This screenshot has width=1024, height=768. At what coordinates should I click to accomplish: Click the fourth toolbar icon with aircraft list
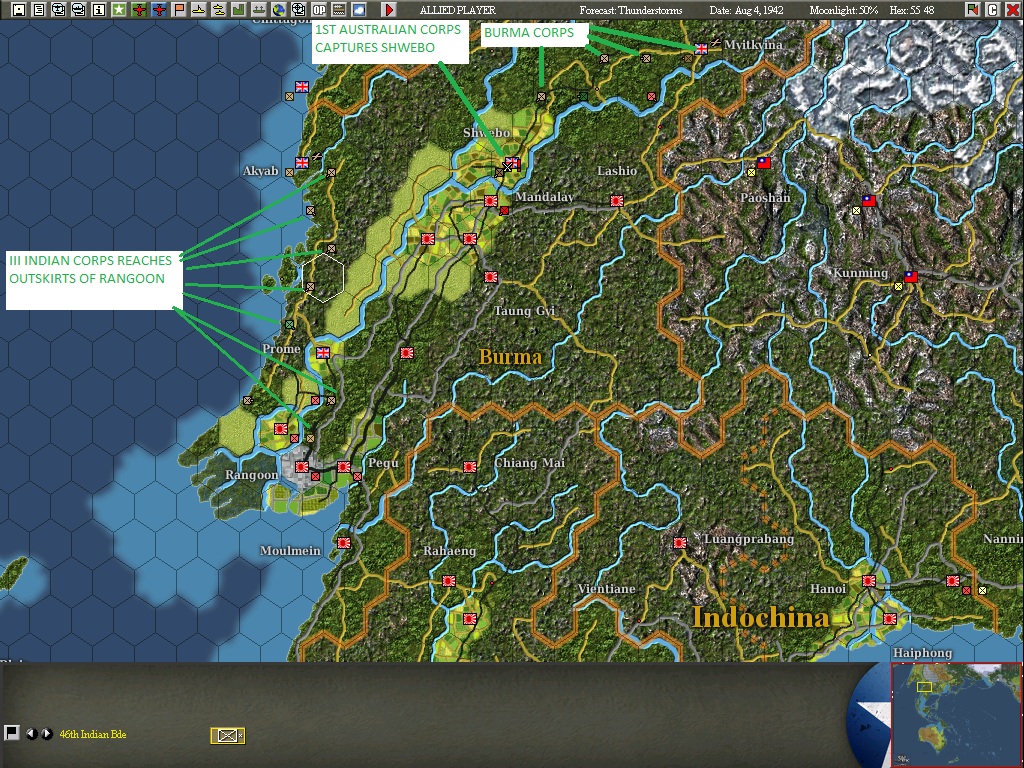[78, 9]
